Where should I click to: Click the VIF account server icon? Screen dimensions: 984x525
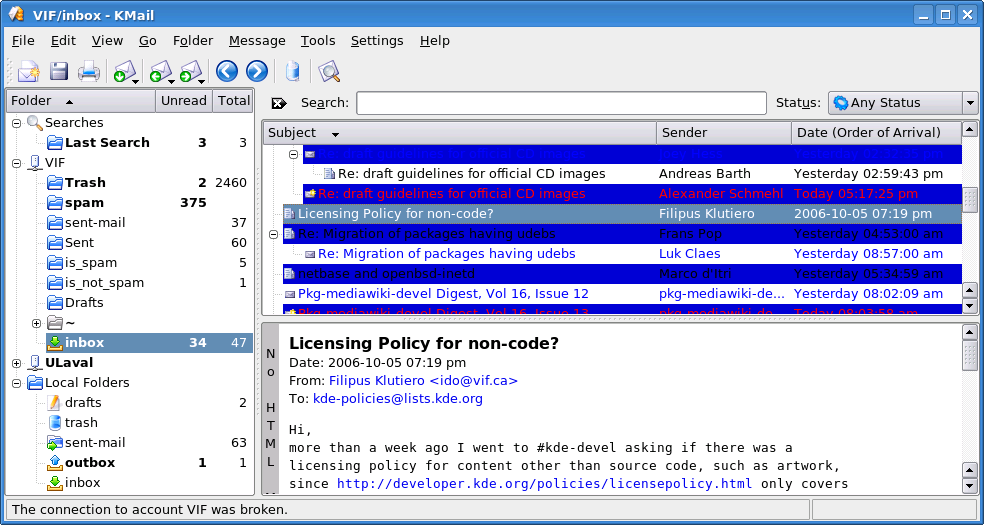[35, 162]
